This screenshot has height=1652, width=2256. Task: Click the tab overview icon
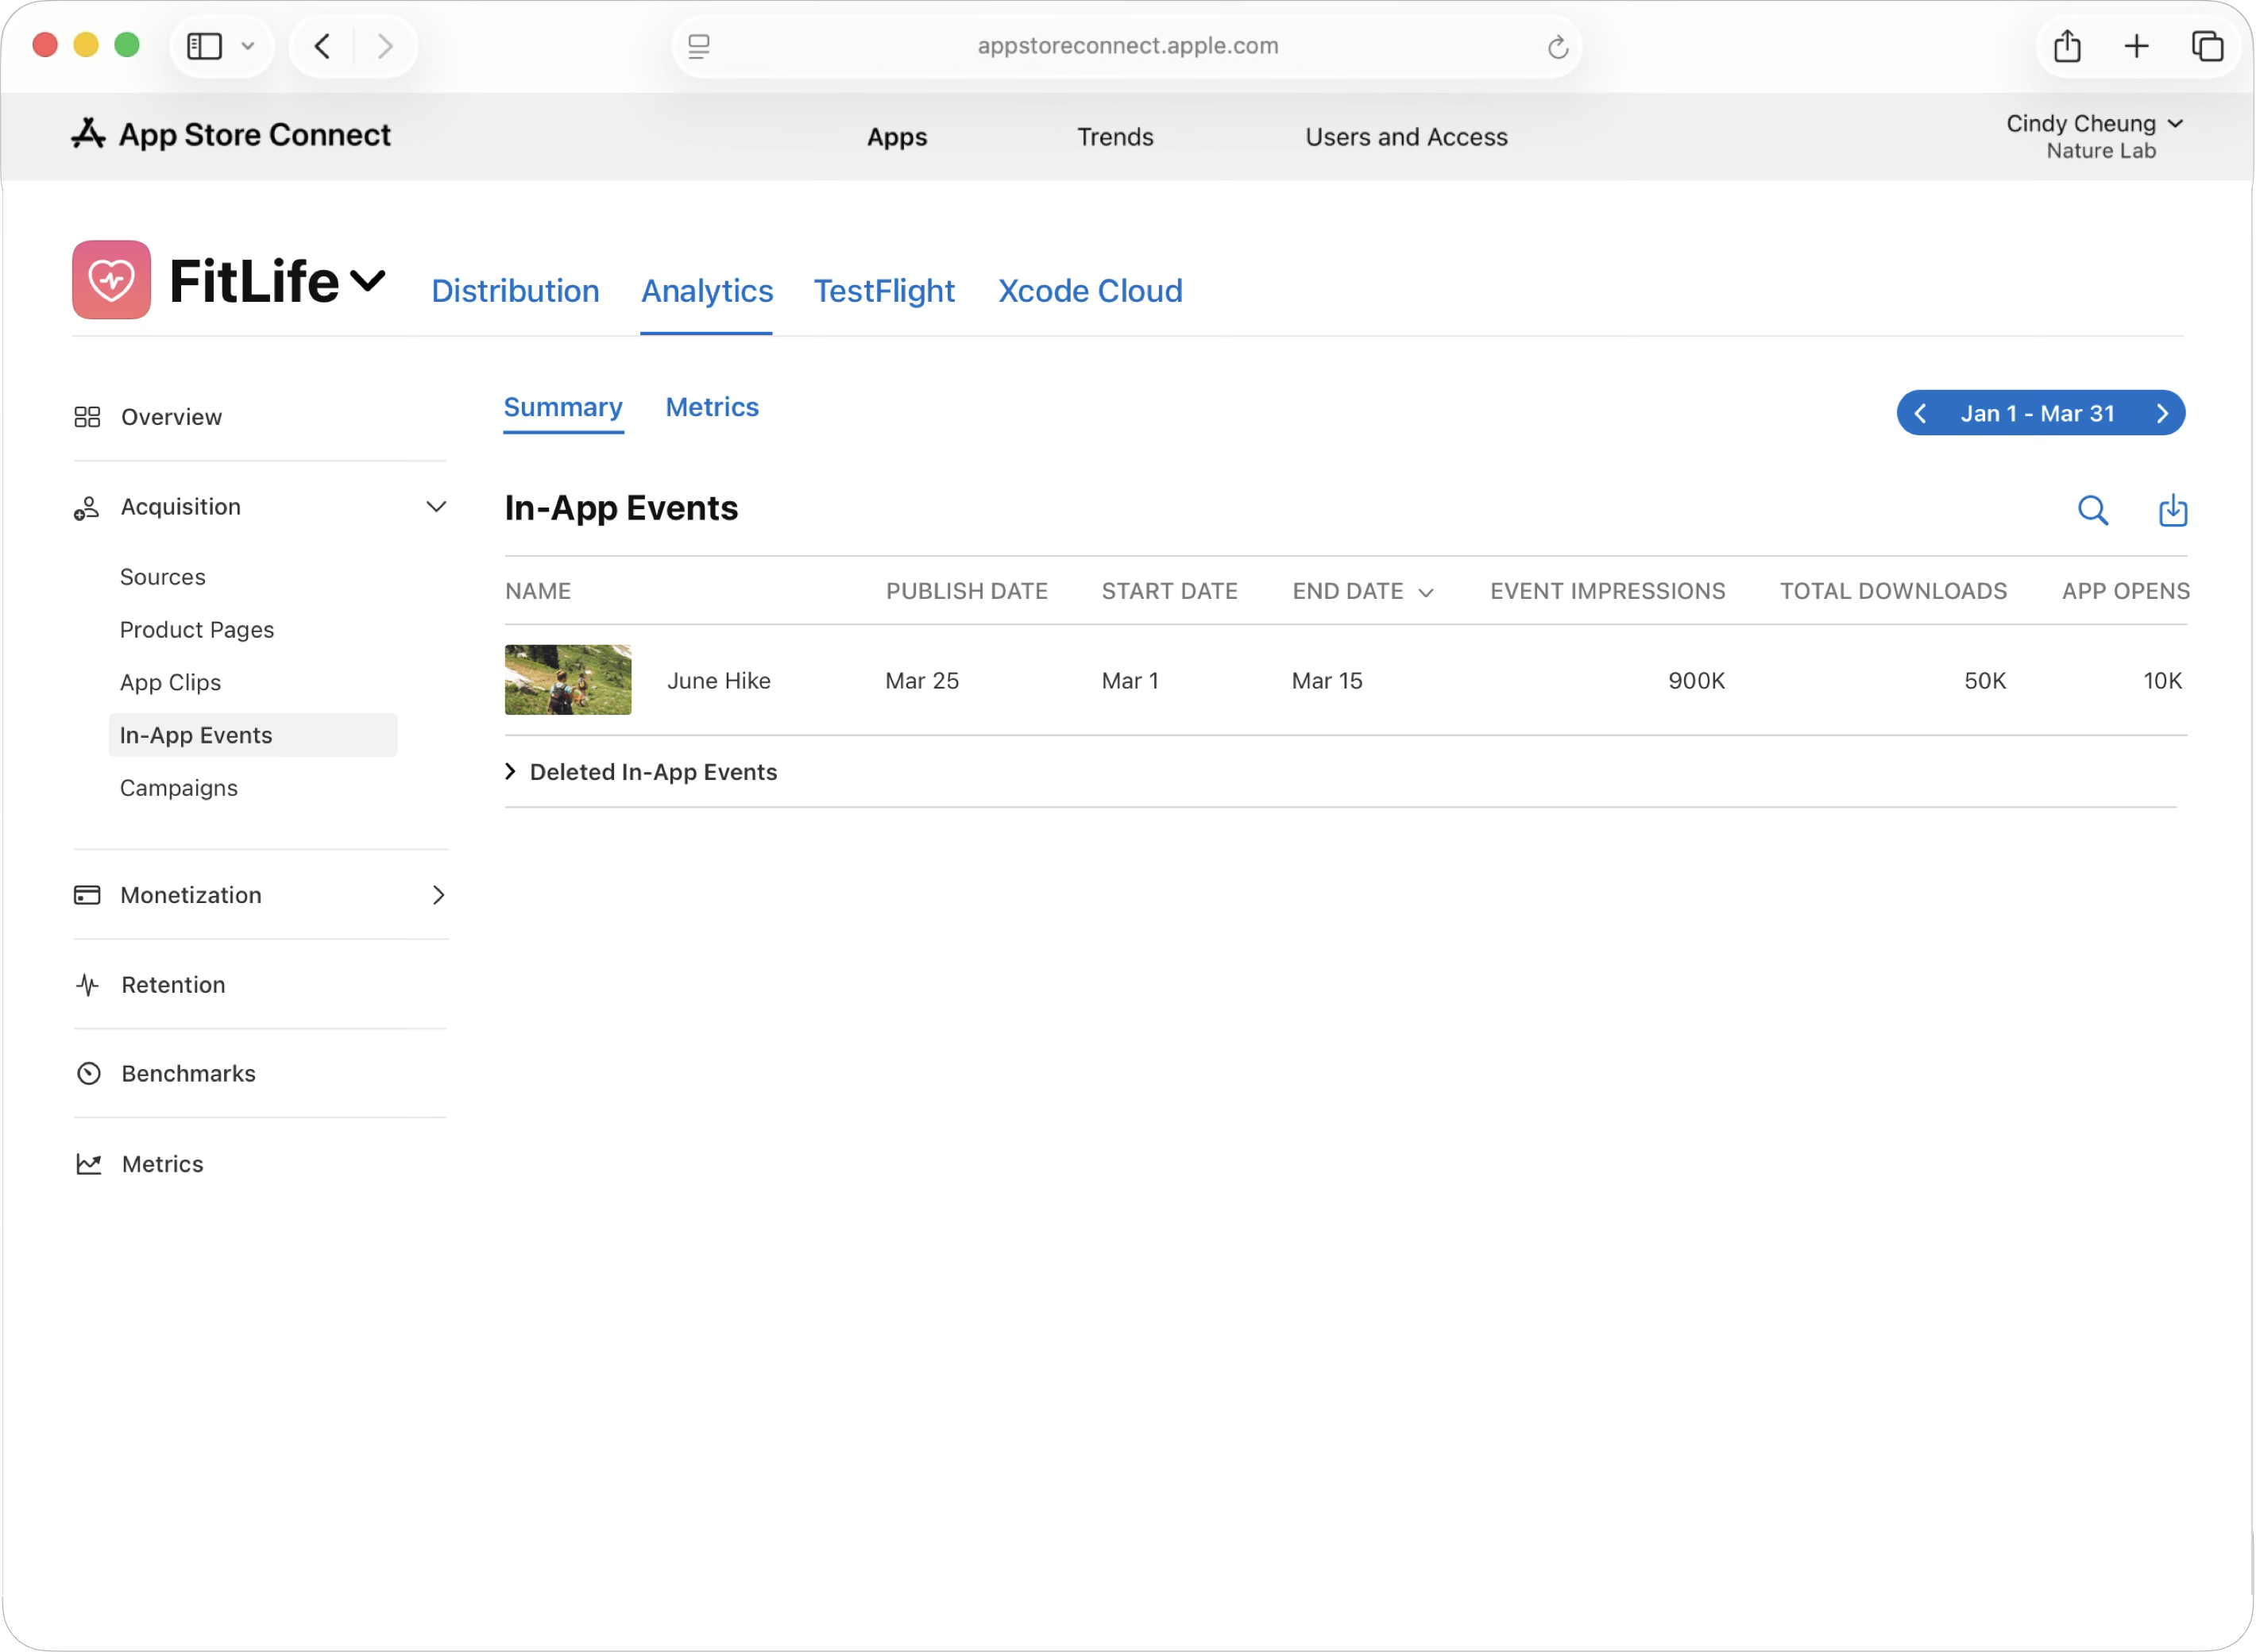[x=2207, y=46]
